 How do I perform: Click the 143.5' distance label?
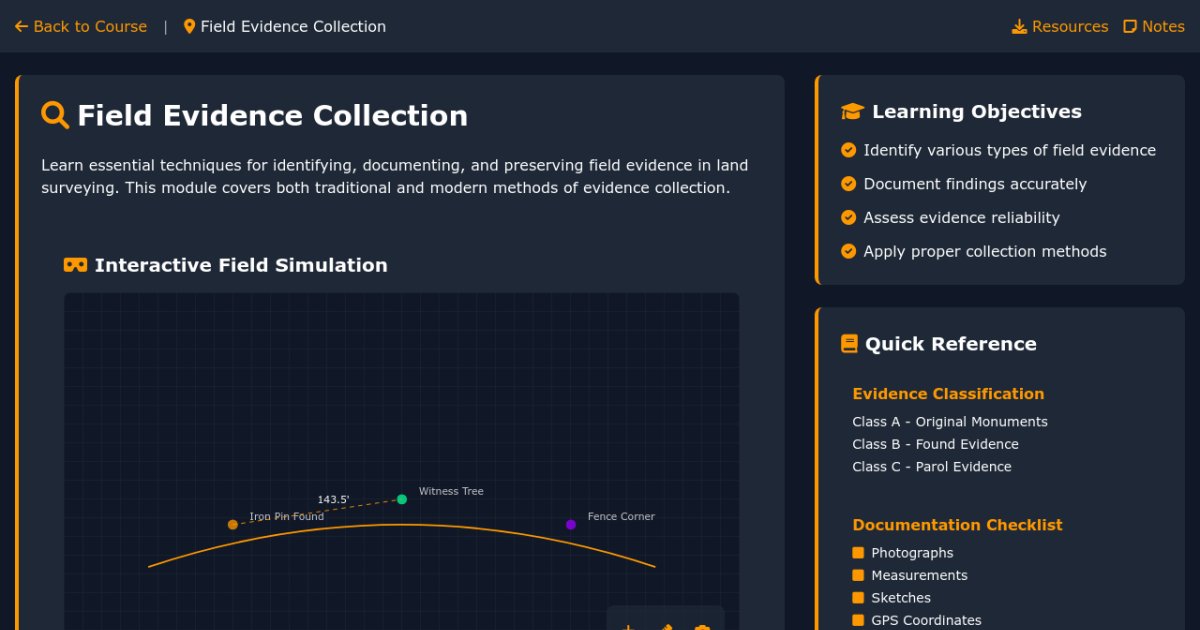pyautogui.click(x=333, y=499)
